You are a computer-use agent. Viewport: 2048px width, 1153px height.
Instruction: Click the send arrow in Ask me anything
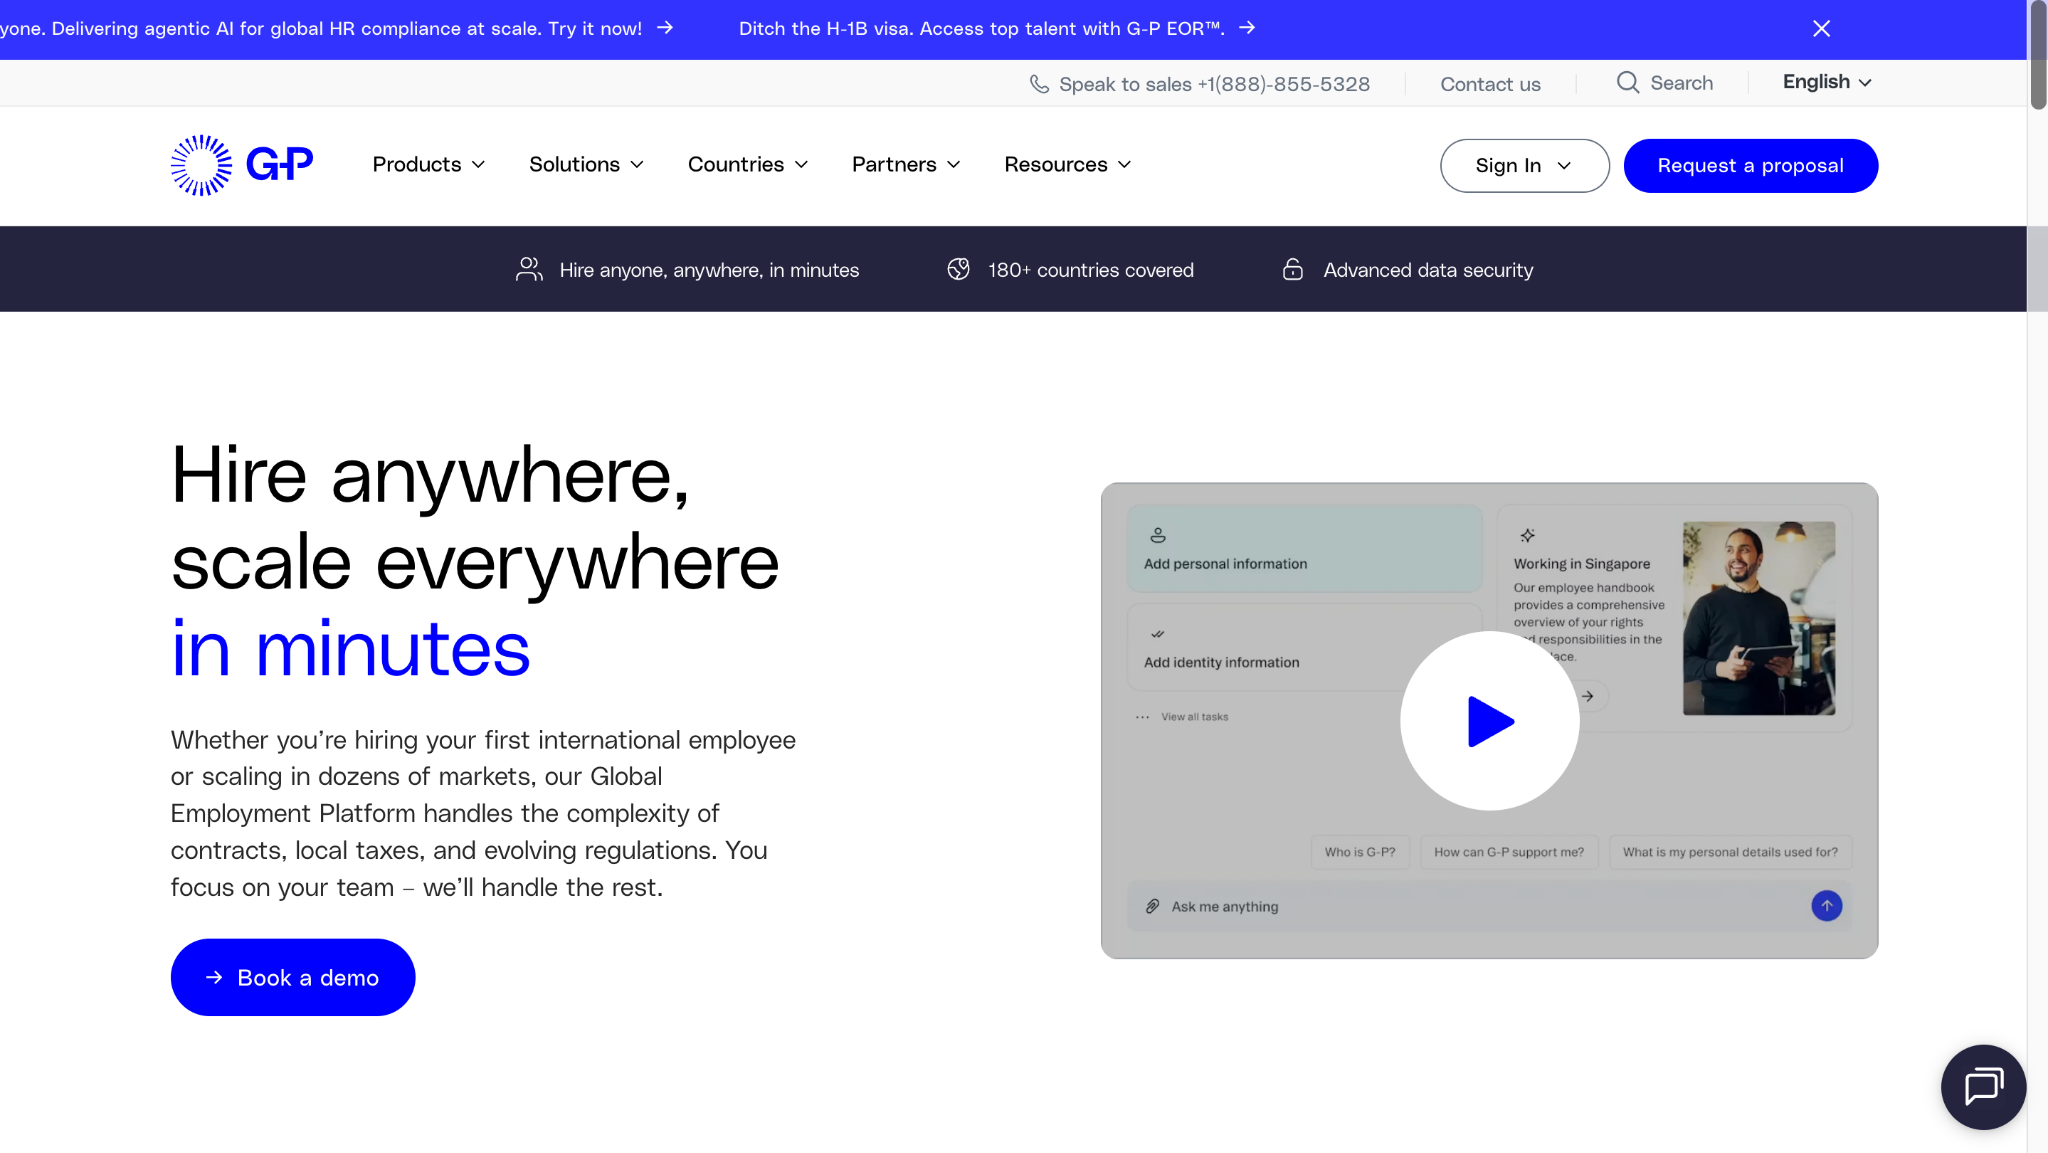point(1826,905)
